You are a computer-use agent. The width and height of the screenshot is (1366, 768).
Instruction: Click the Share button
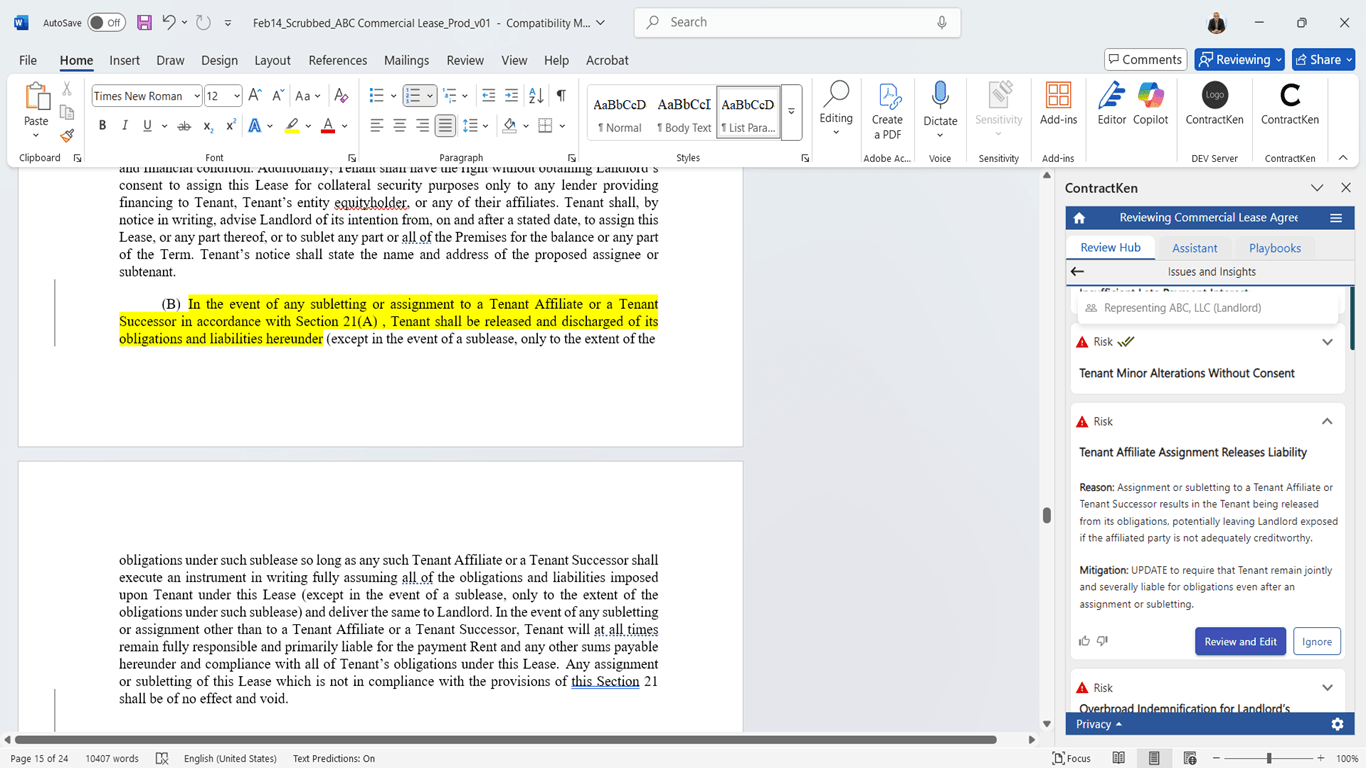pyautogui.click(x=1323, y=60)
